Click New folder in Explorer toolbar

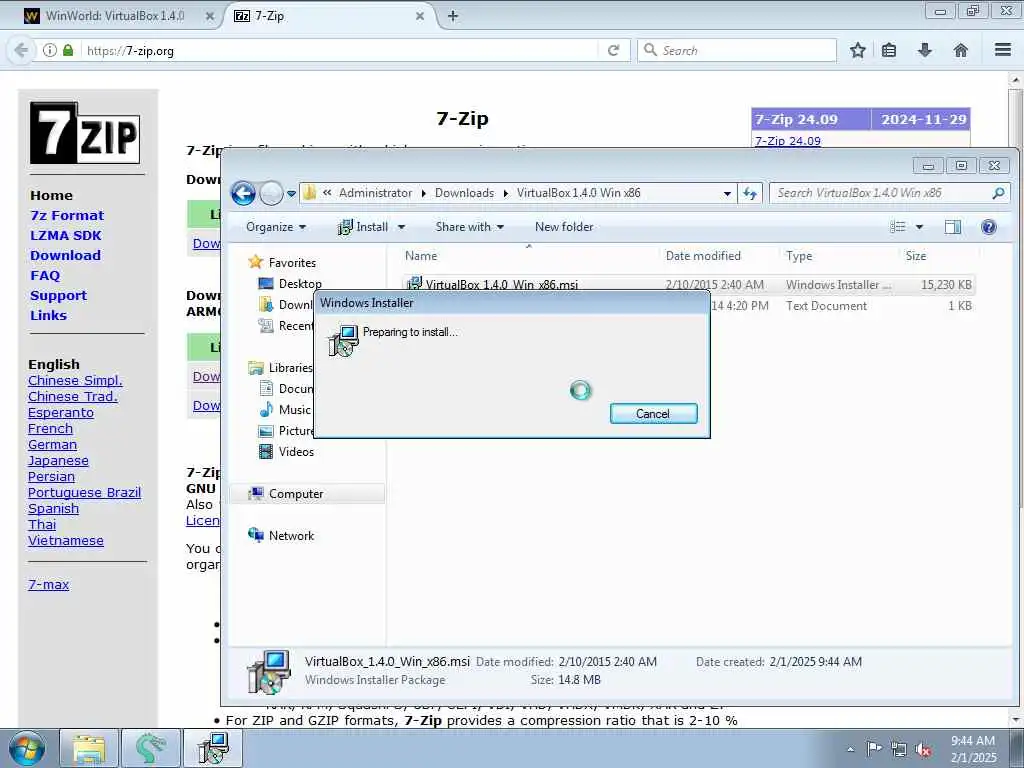point(564,227)
